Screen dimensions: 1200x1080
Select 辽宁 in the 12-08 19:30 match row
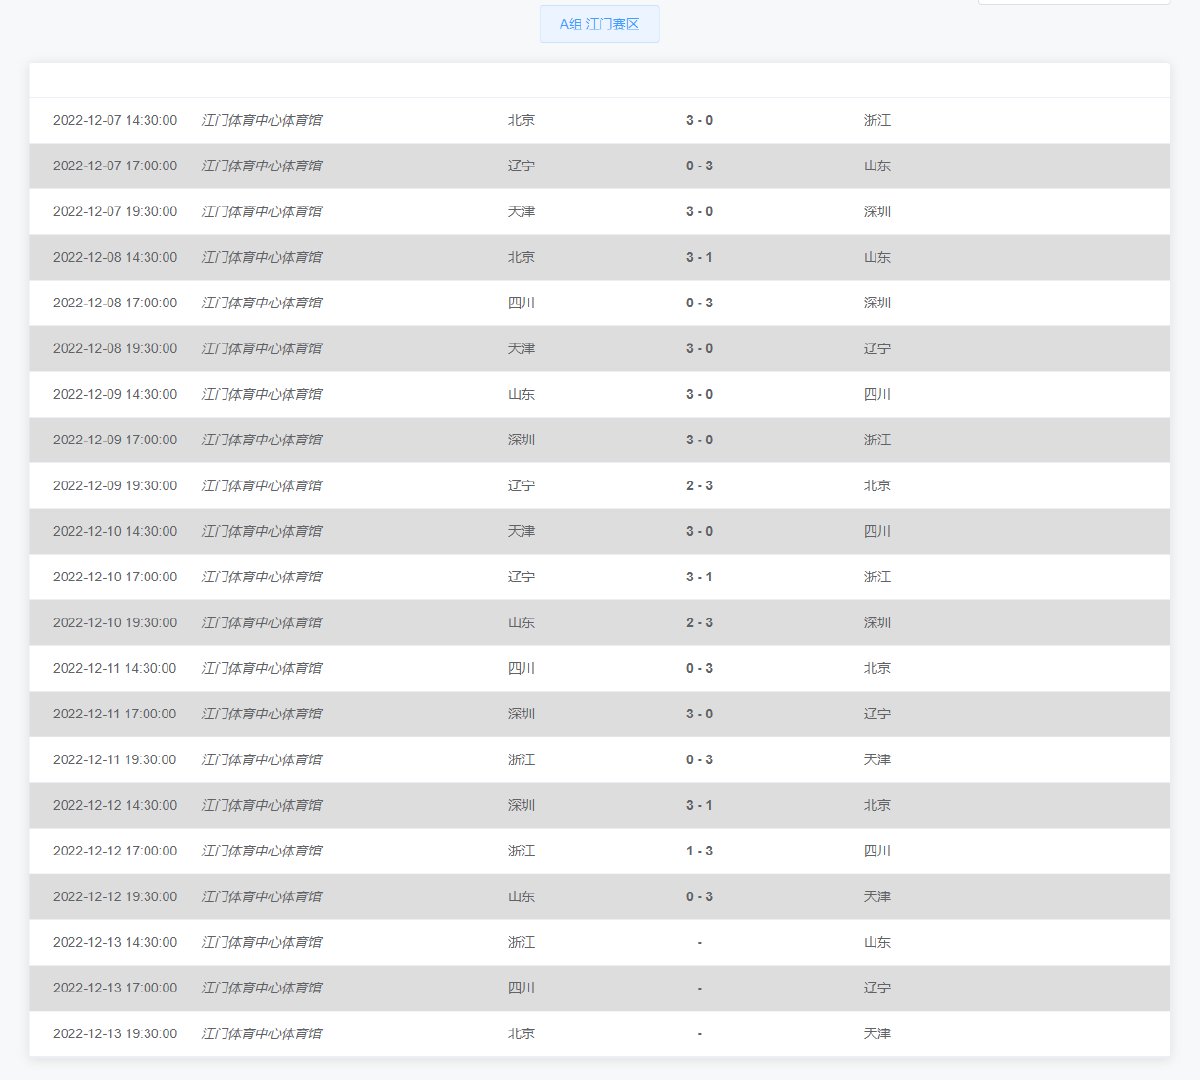click(x=877, y=348)
